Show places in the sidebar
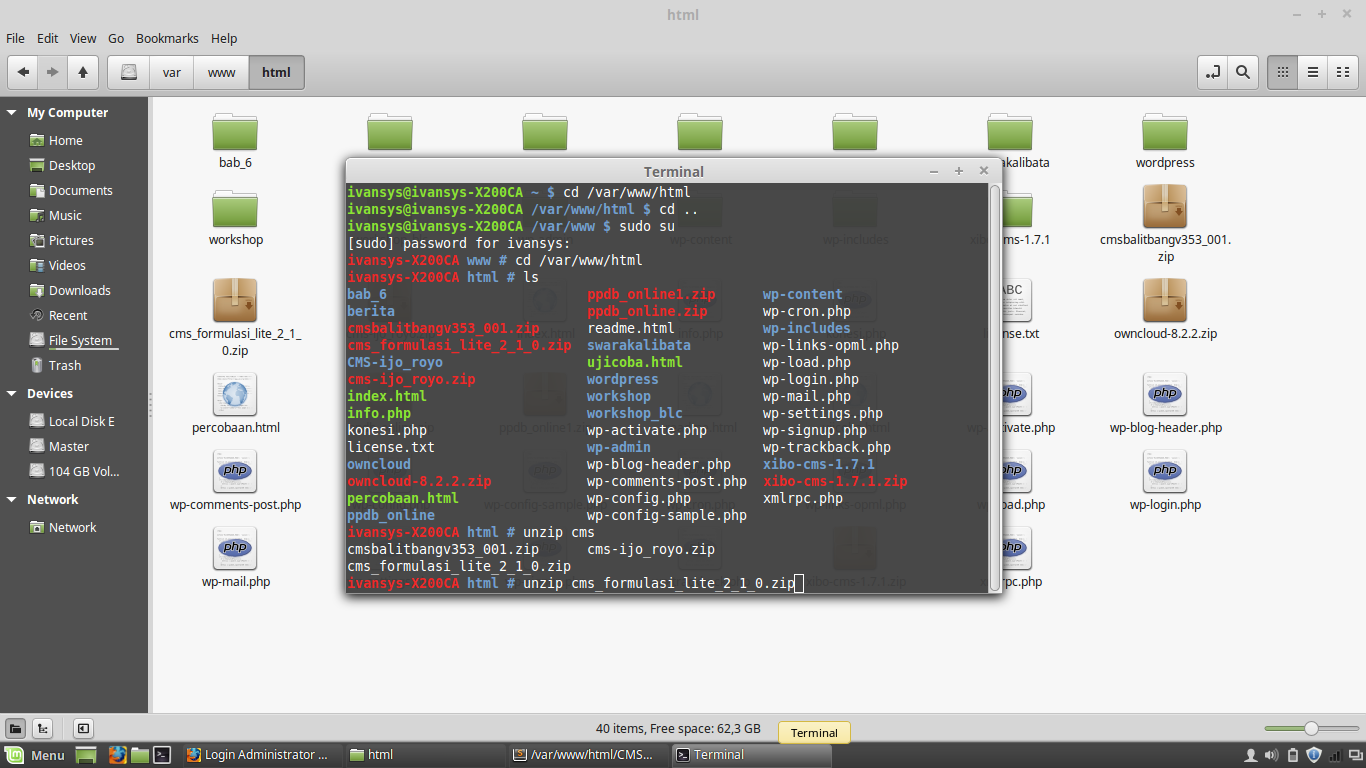 pyautogui.click(x=16, y=729)
